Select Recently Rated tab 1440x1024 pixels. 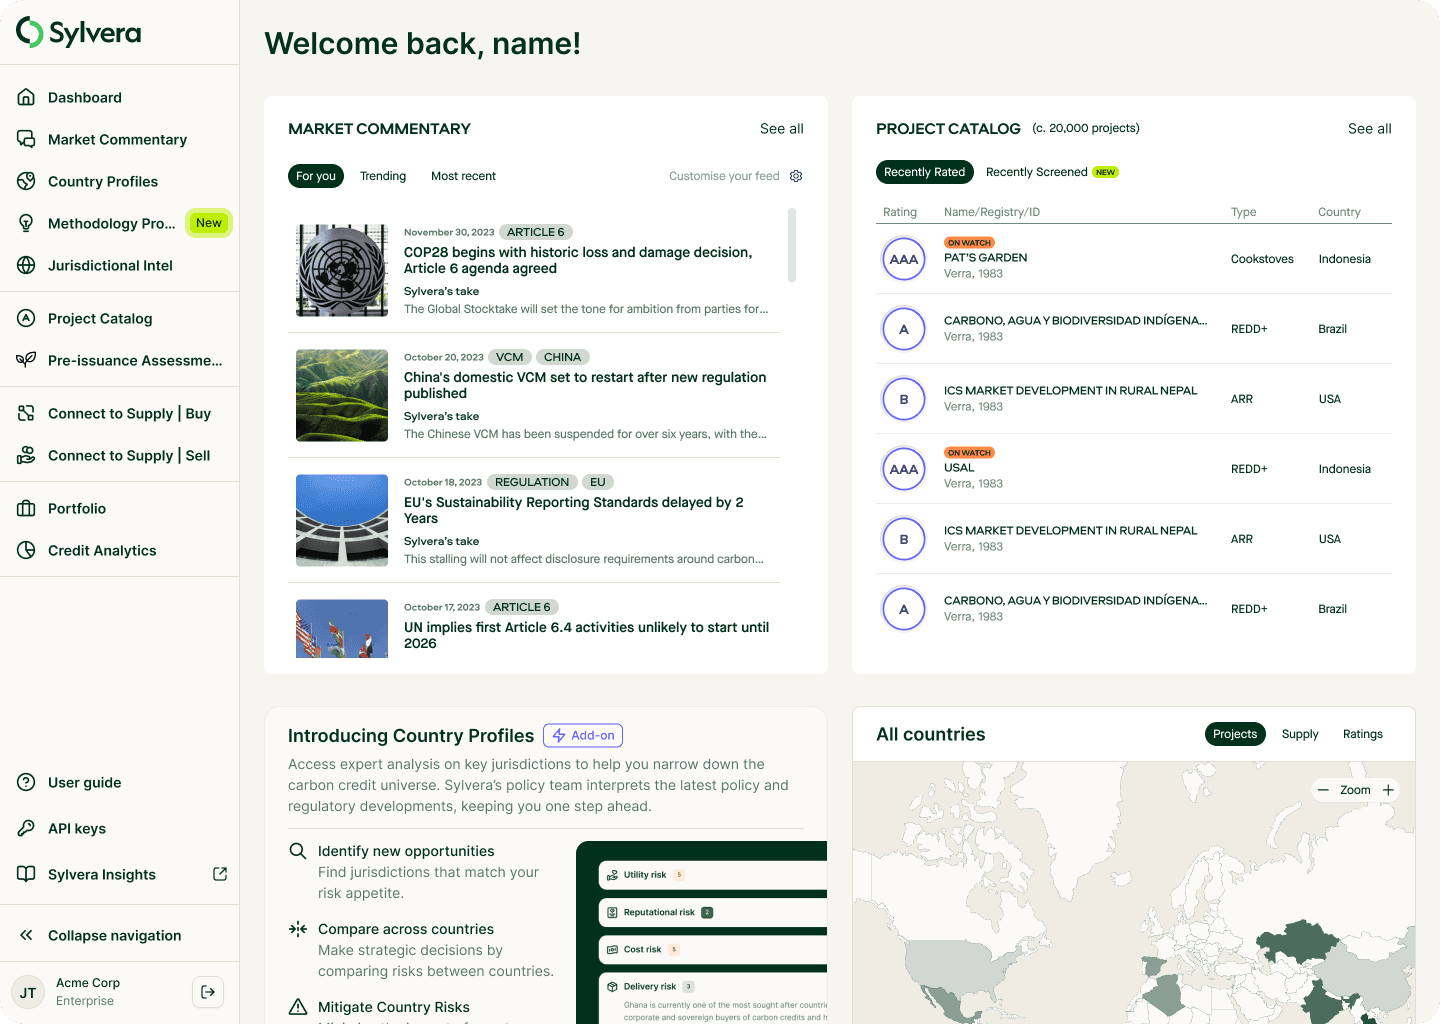(925, 172)
